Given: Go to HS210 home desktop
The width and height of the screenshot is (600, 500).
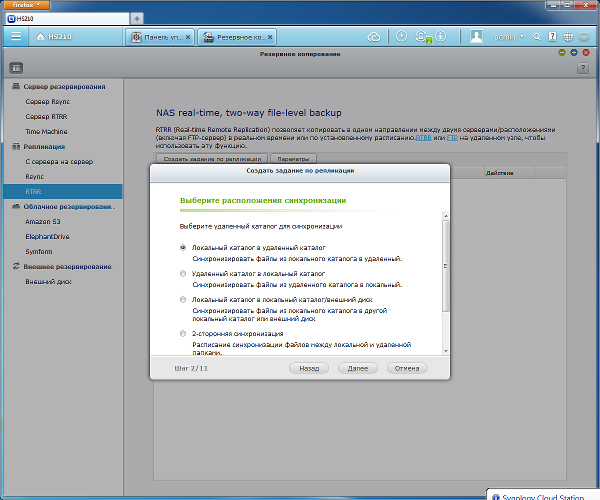Looking at the screenshot, I should click(54, 37).
